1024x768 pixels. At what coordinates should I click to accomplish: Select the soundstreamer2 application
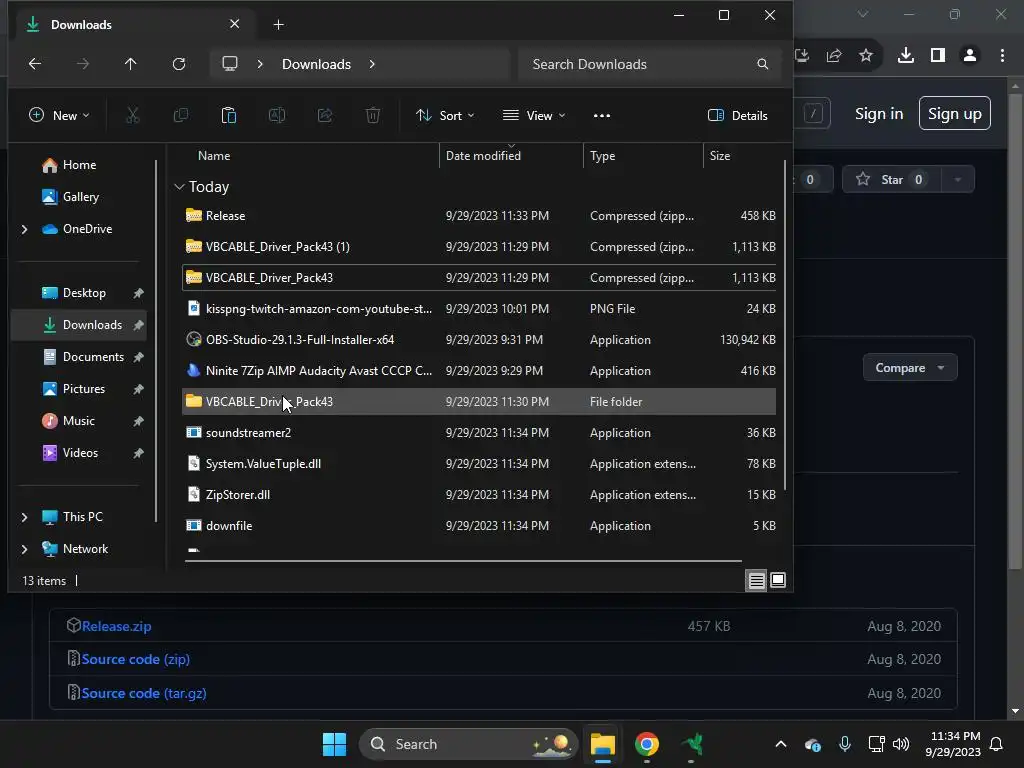tap(479, 432)
